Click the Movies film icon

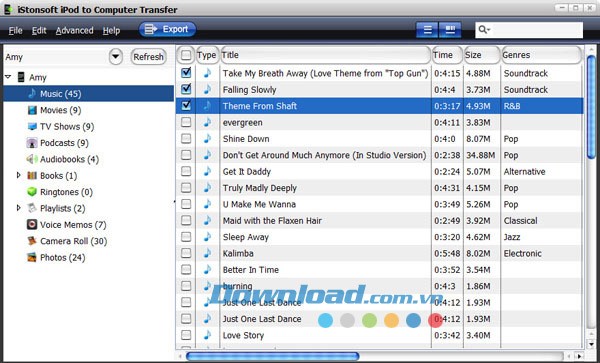[32, 110]
